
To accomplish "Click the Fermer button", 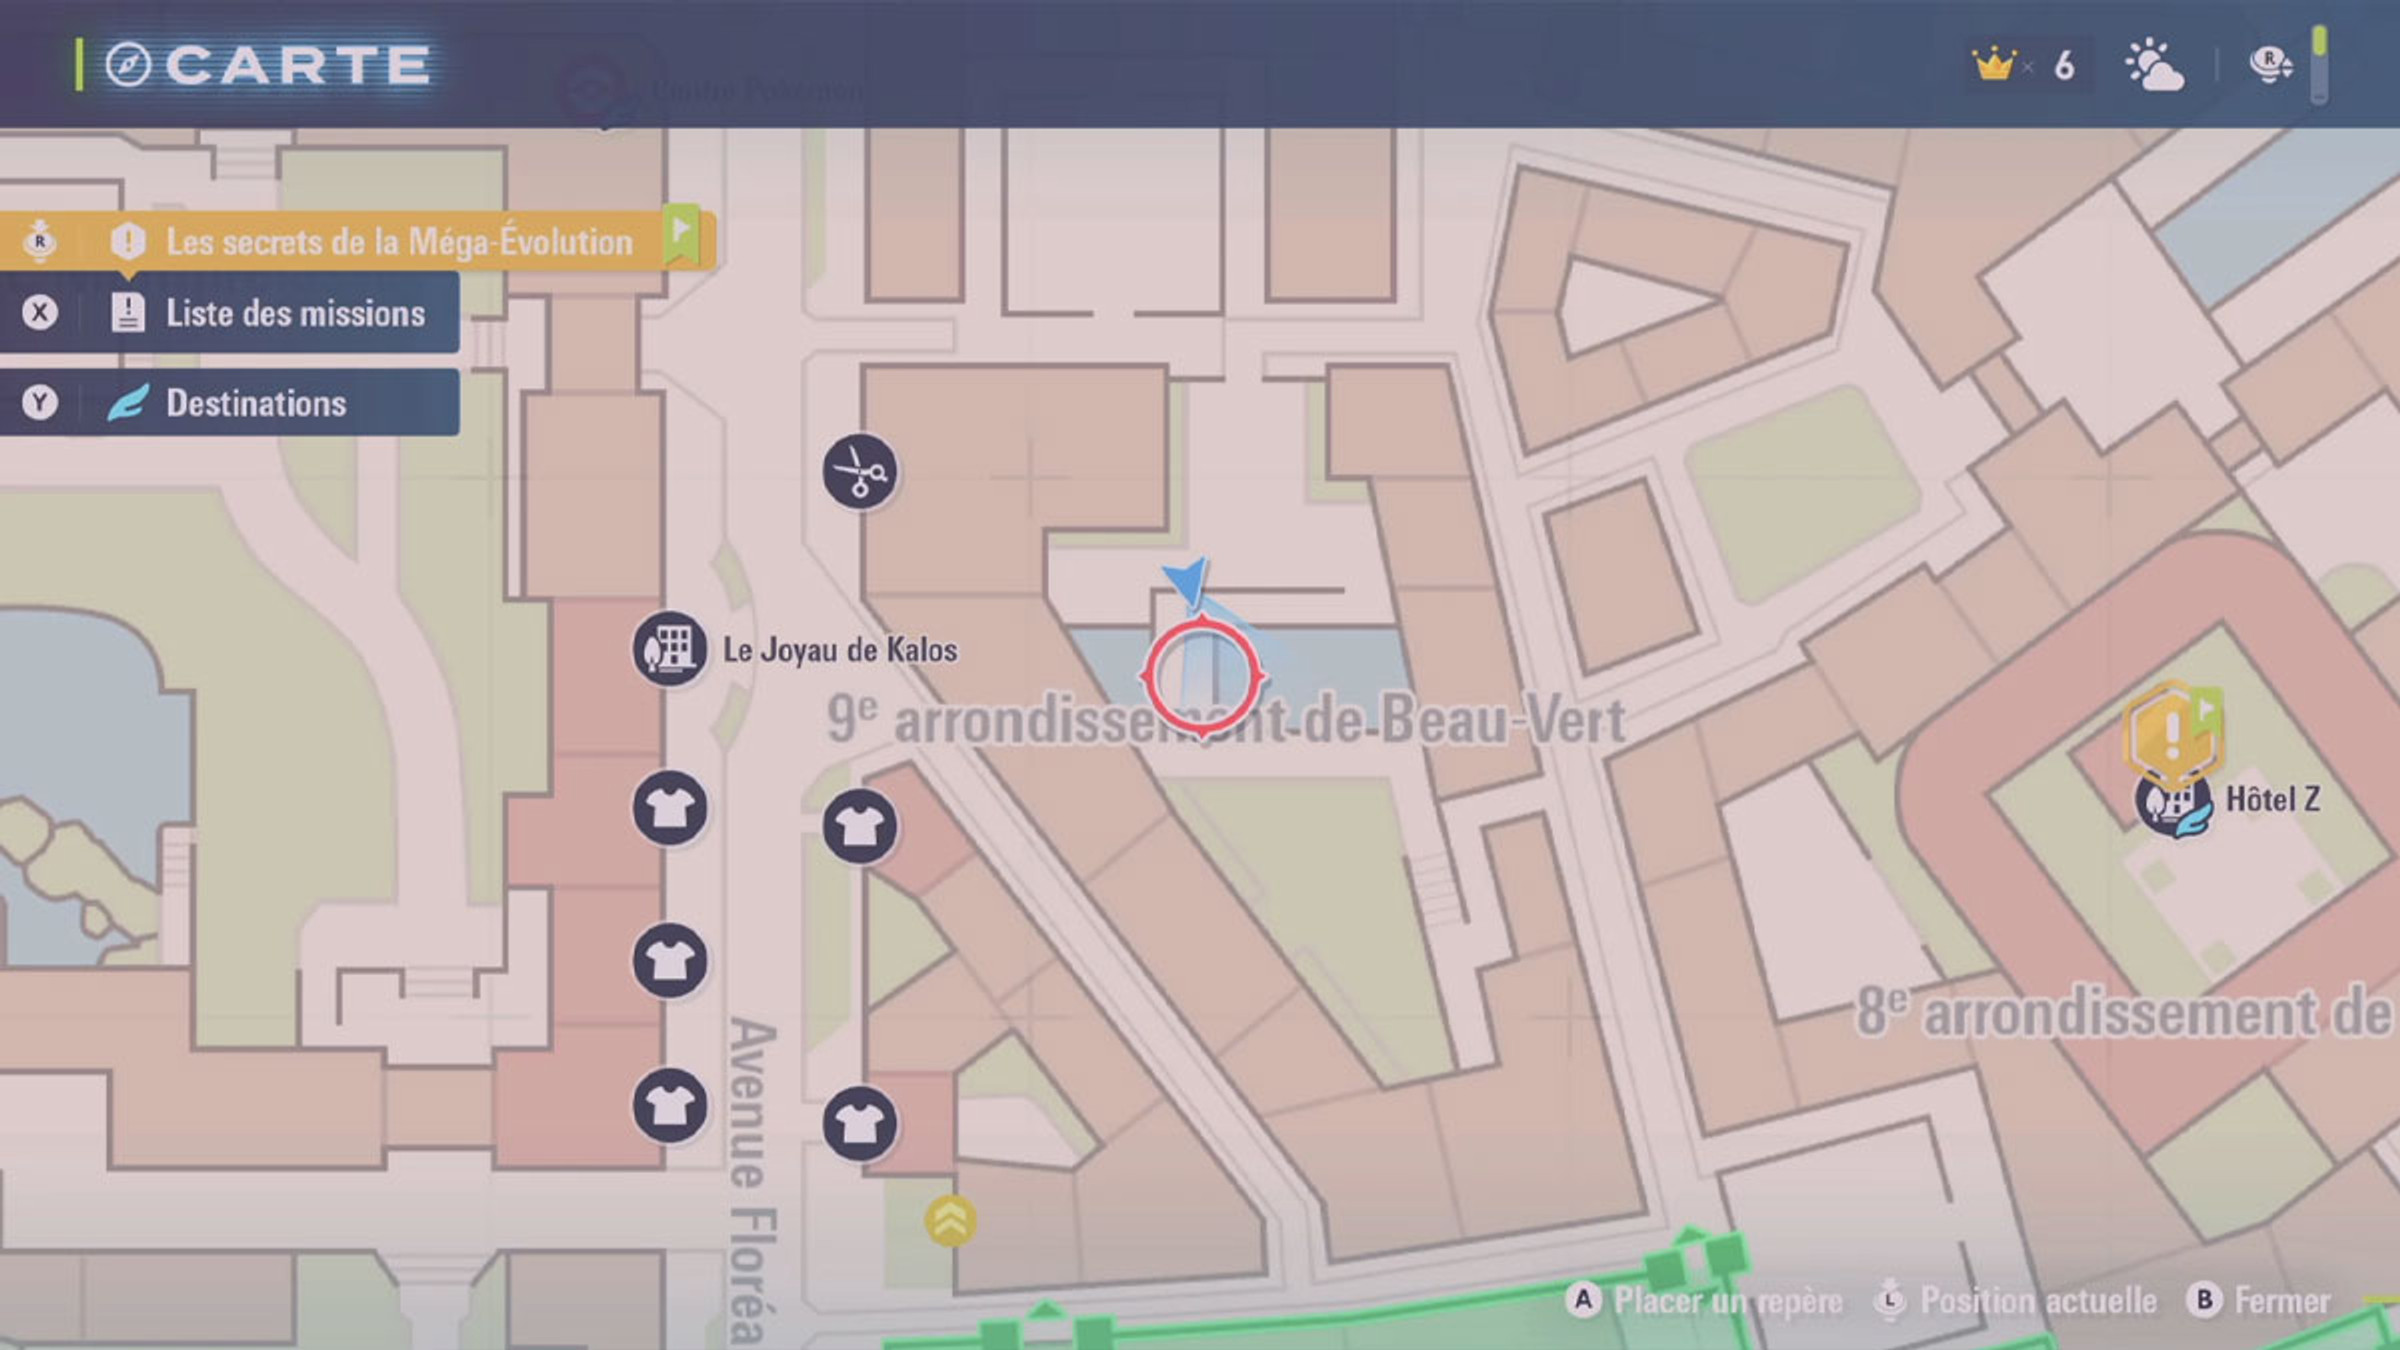I will point(2260,1301).
